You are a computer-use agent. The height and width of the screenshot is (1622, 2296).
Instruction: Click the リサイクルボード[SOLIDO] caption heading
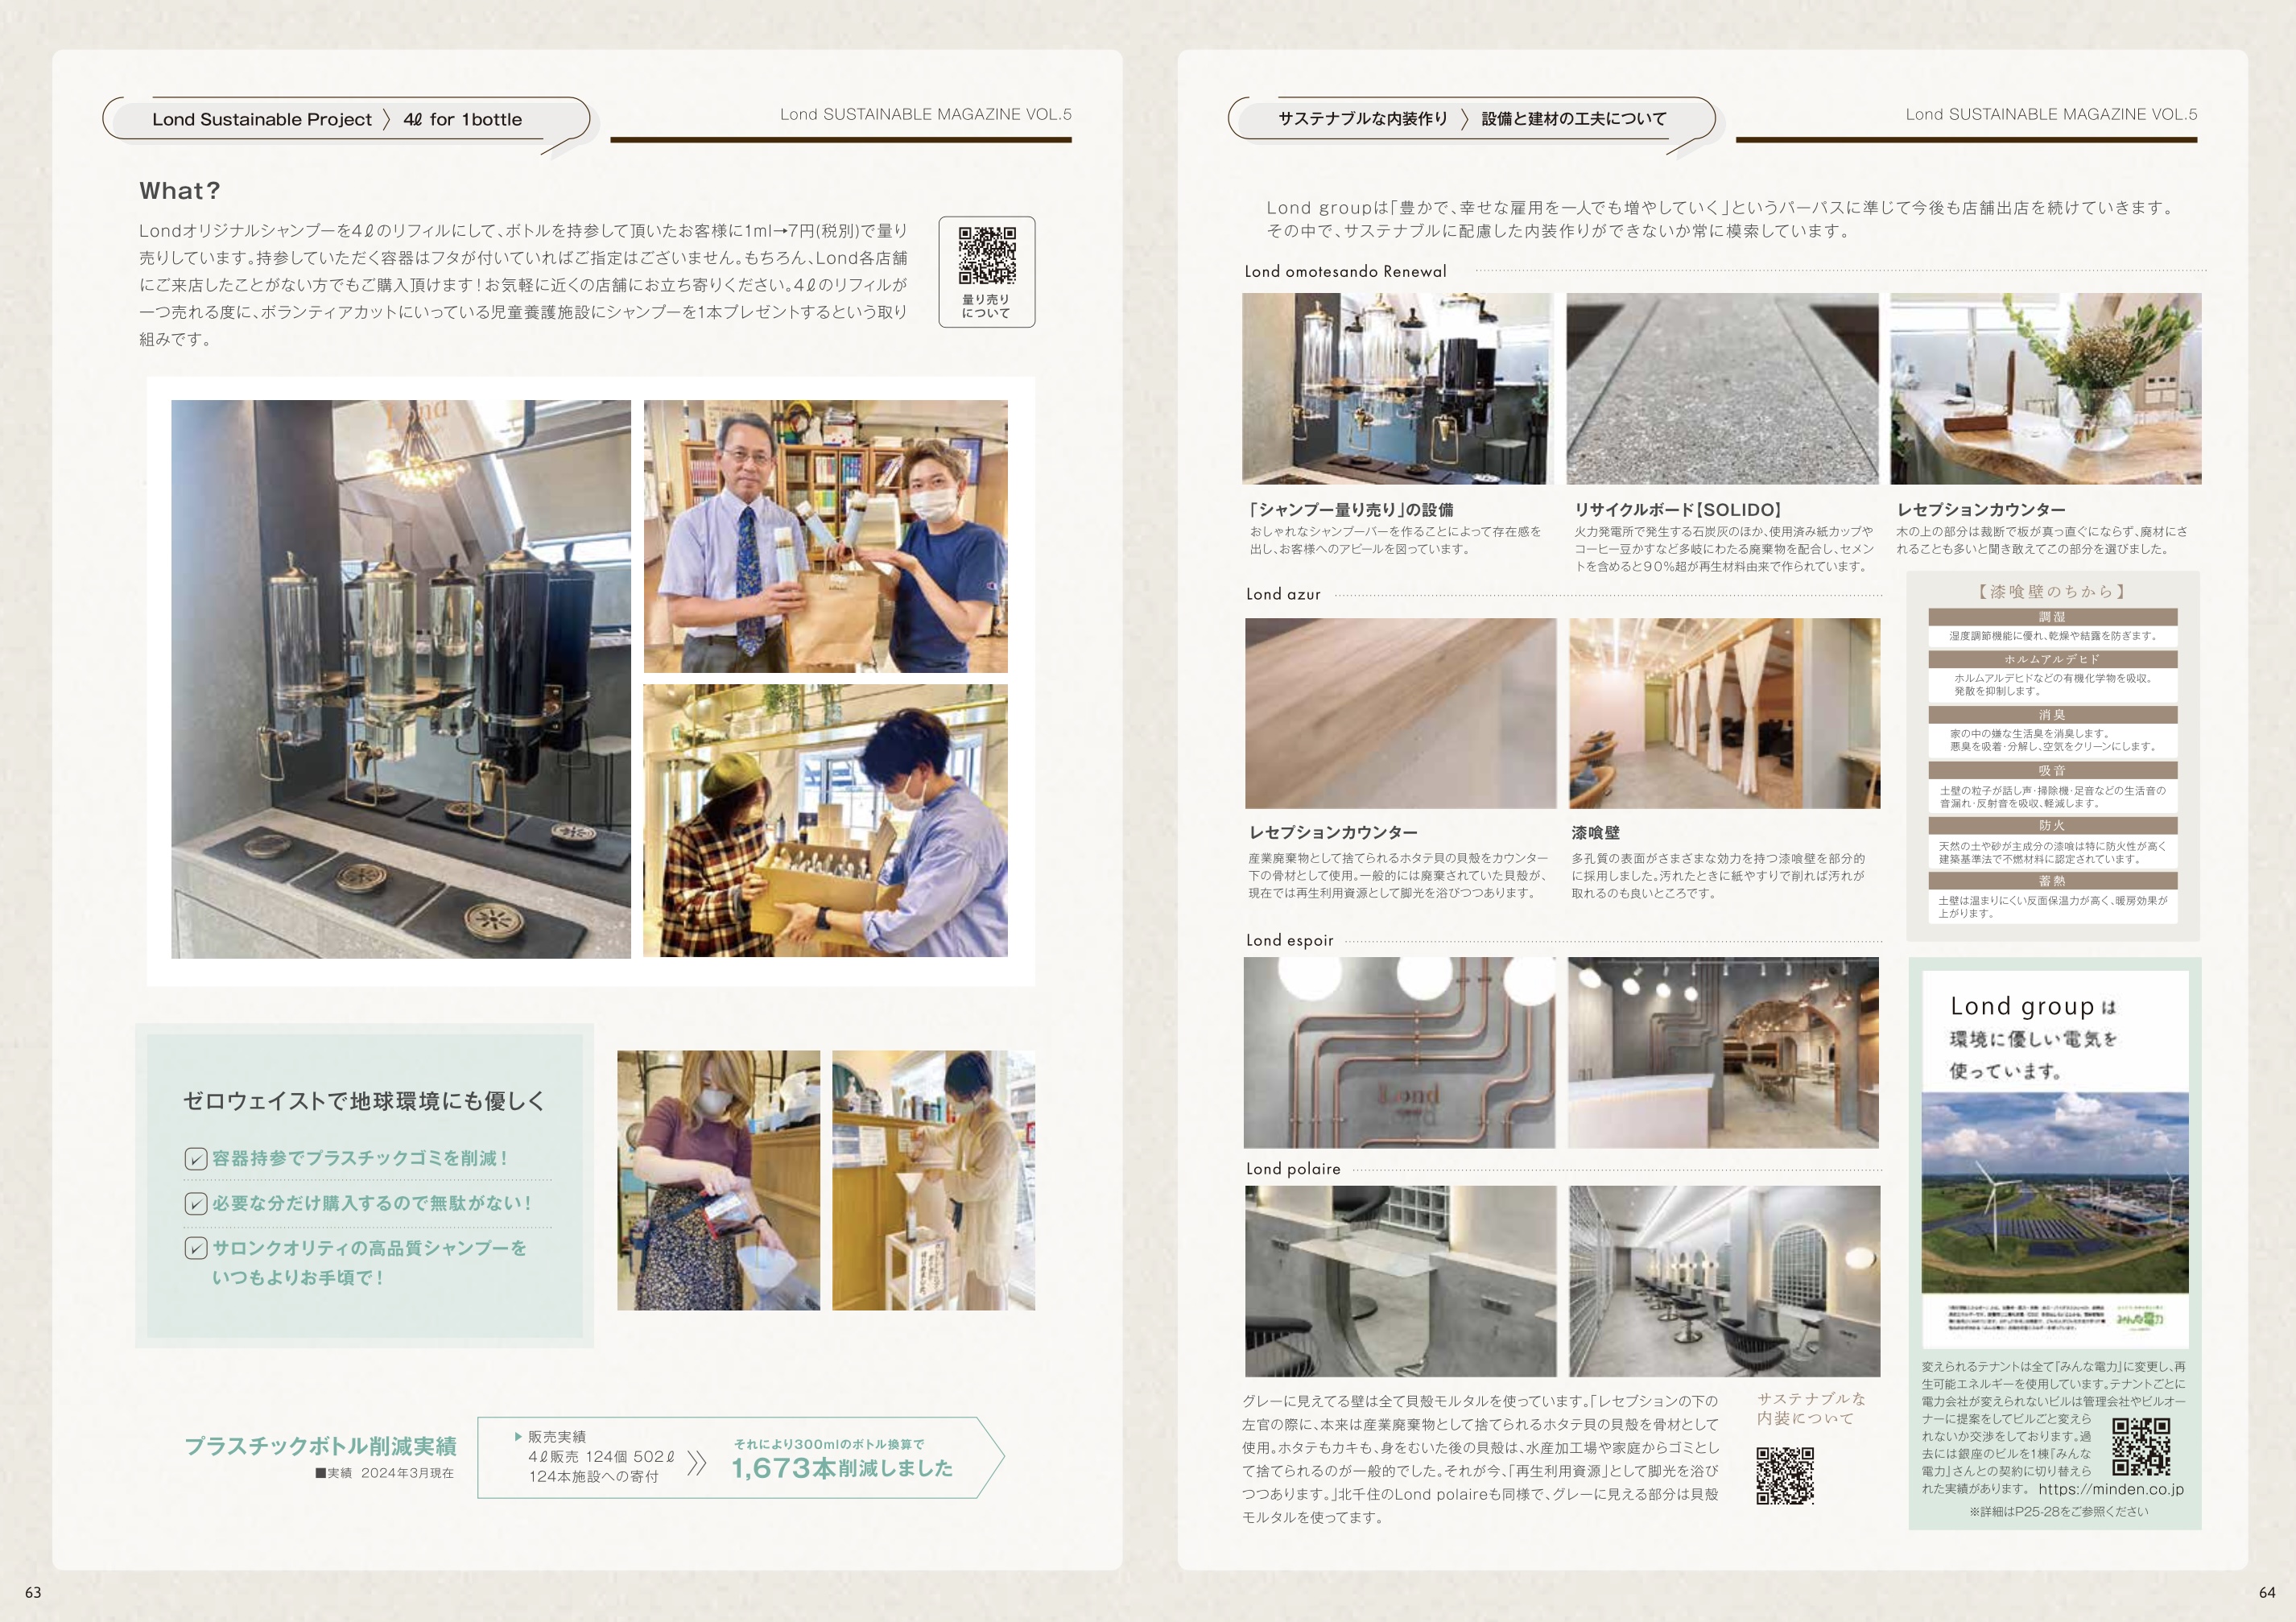pyautogui.click(x=1678, y=510)
